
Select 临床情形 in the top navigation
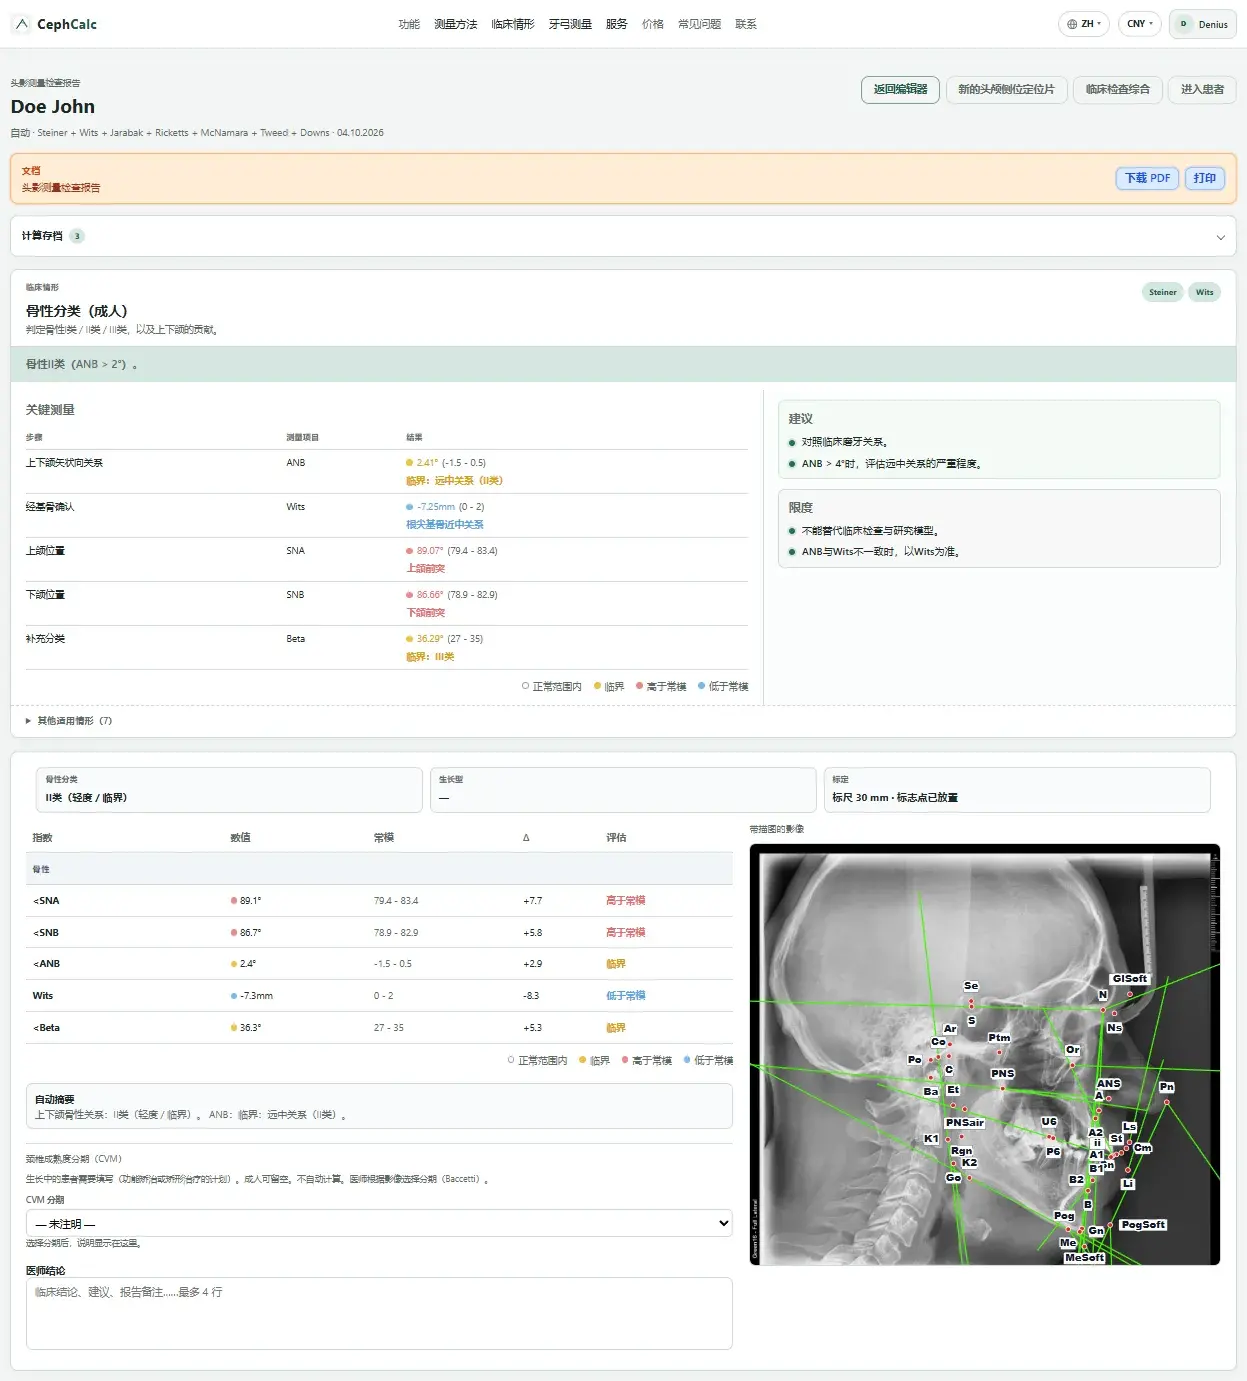[x=513, y=24]
